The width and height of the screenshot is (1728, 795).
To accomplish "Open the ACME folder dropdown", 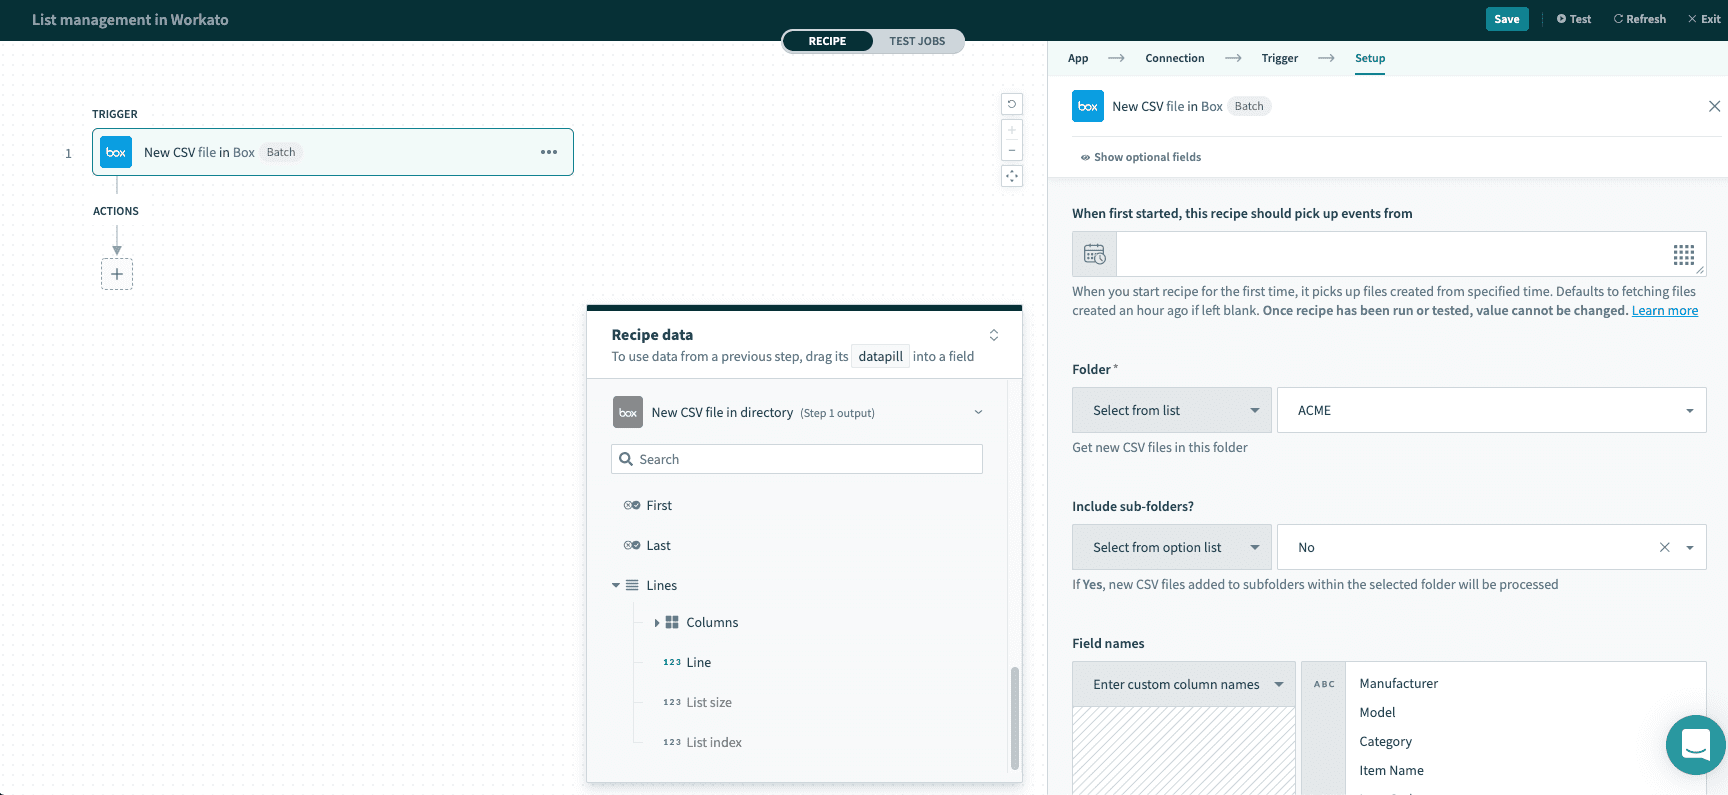I will click(1492, 410).
